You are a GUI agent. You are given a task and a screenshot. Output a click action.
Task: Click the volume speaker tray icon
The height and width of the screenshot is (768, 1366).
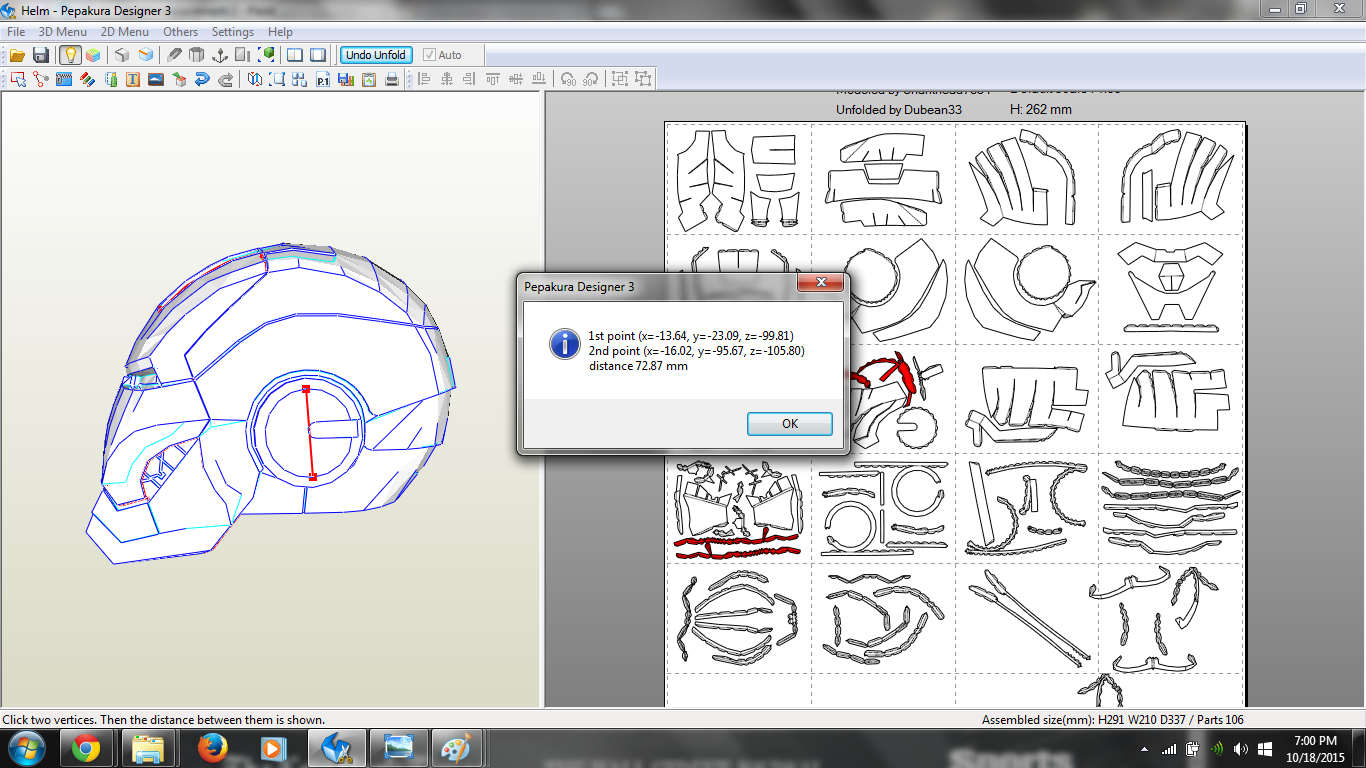pos(1241,748)
